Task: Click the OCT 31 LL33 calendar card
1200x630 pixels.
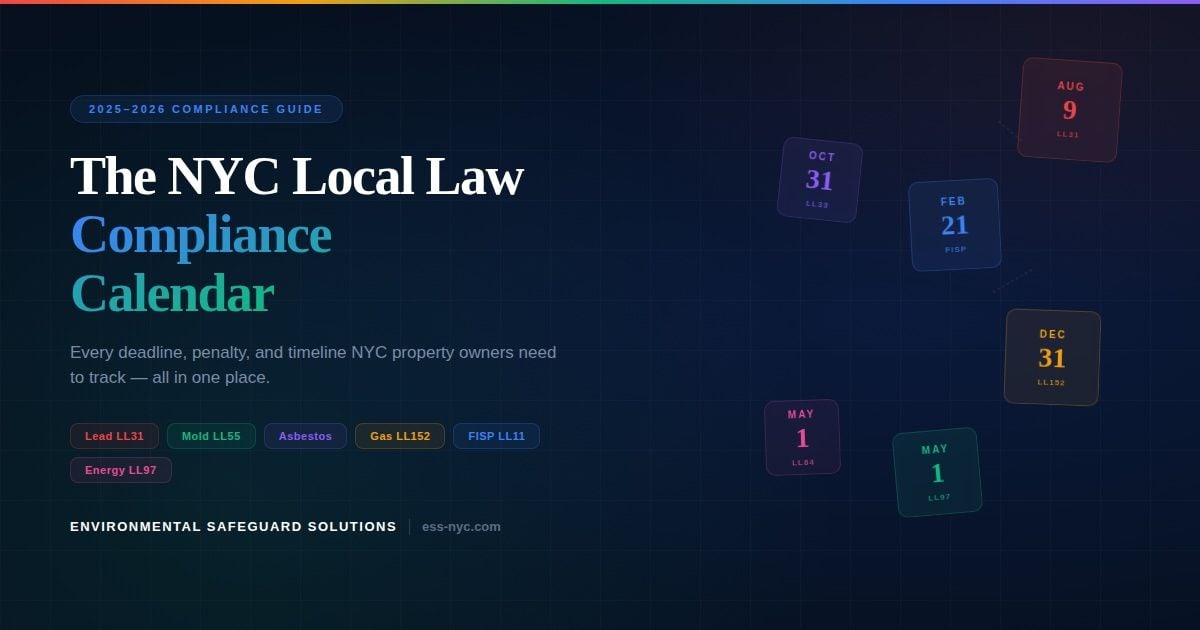Action: [x=819, y=181]
